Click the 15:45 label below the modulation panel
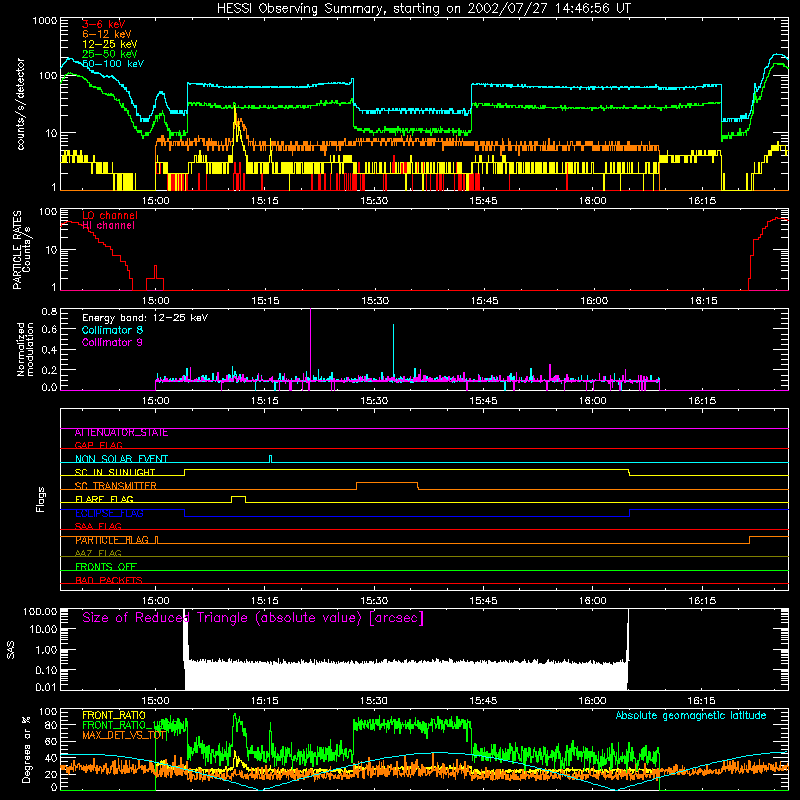This screenshot has width=800, height=800. pos(483,401)
